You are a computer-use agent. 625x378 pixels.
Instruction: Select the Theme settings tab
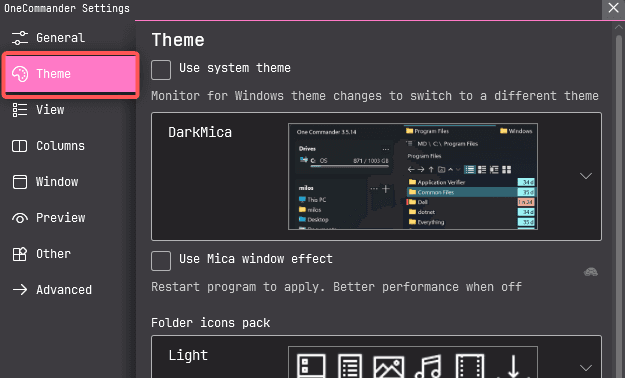(70, 74)
